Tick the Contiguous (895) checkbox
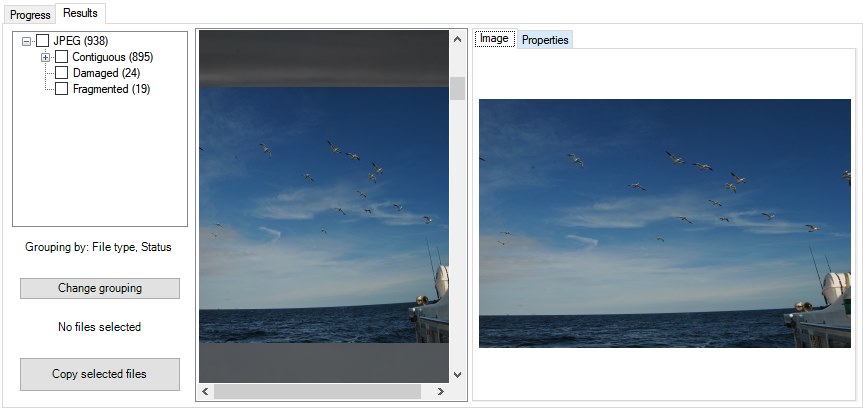Screen dimensions: 863x408 61,57
